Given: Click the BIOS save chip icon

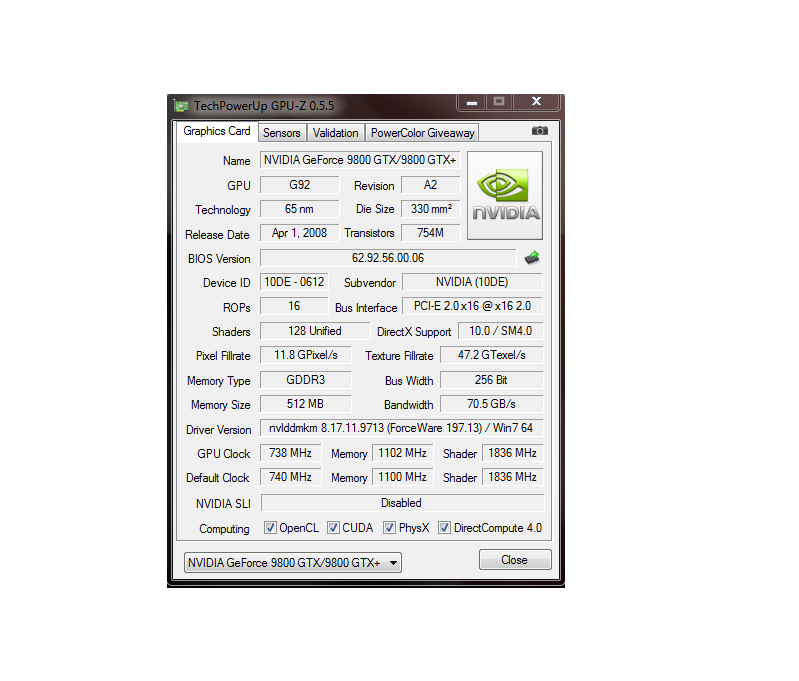Looking at the screenshot, I should coord(532,258).
